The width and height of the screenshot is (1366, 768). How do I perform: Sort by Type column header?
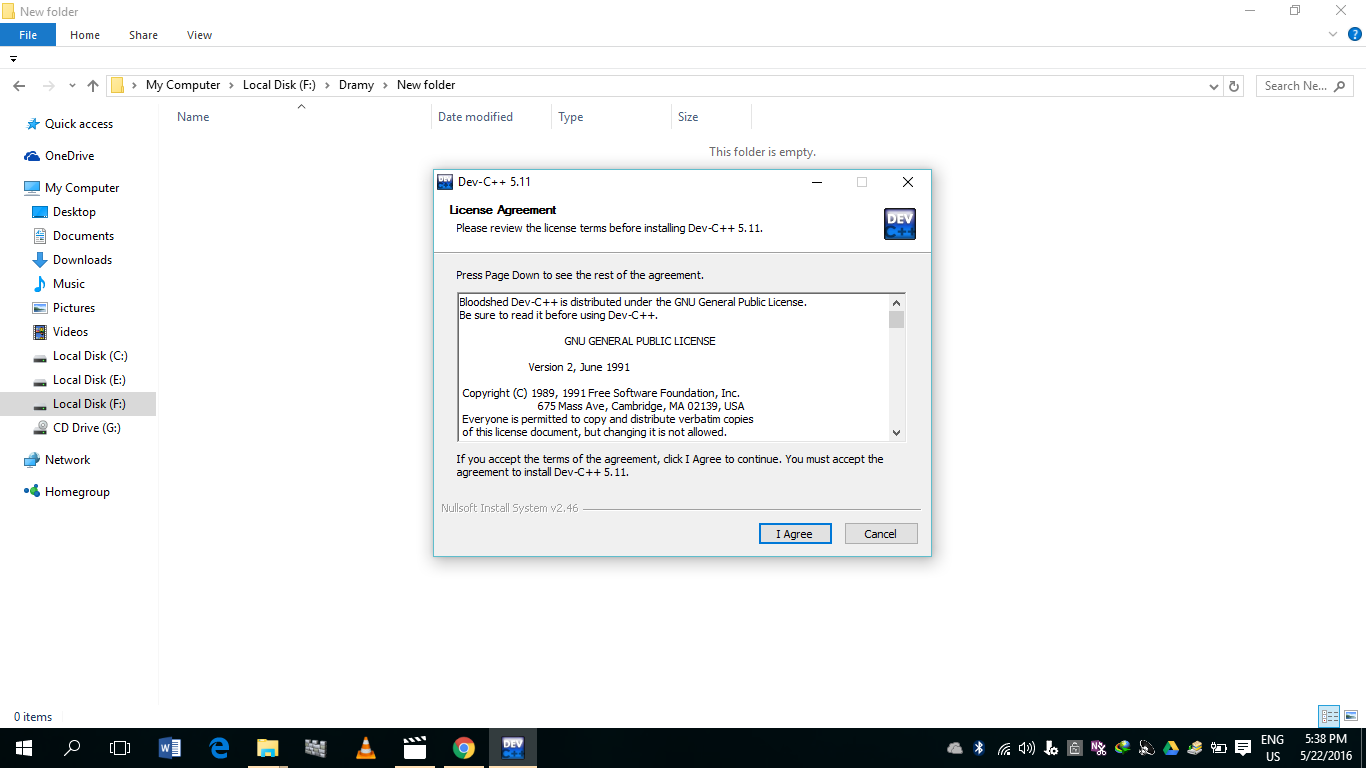coord(571,117)
